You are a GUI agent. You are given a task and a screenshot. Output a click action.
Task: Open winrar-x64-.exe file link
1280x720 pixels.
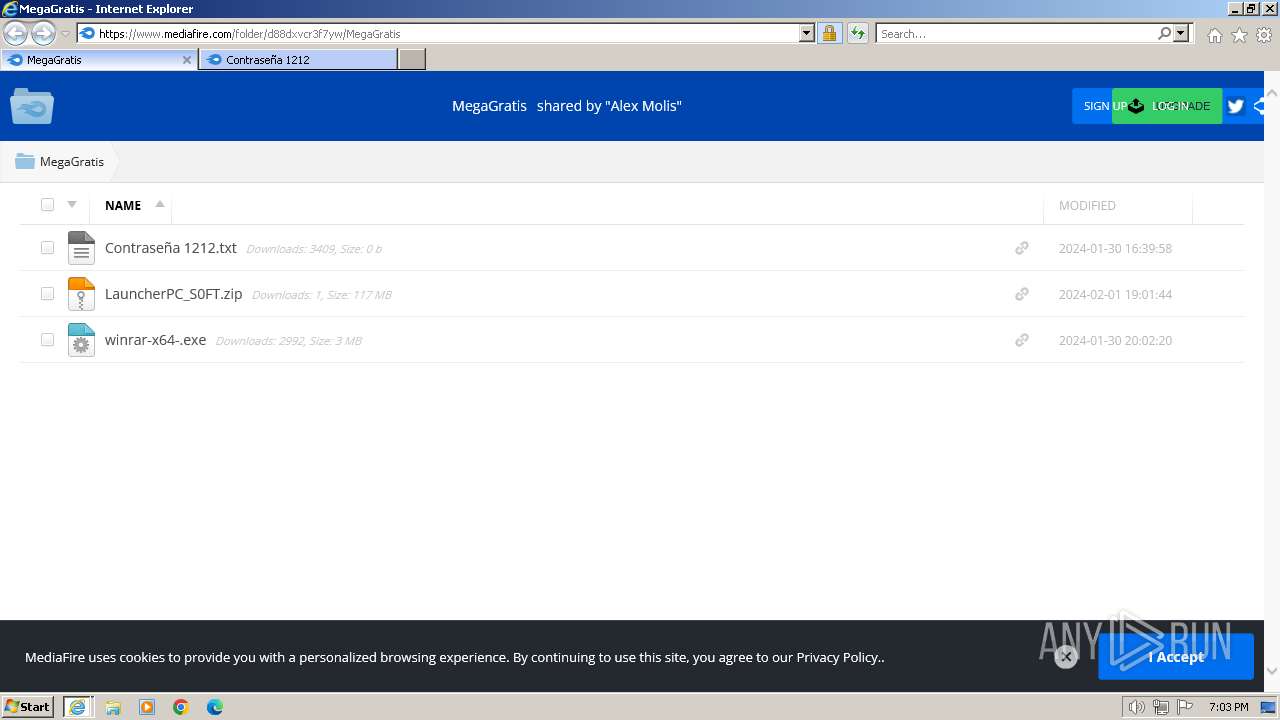point(156,340)
